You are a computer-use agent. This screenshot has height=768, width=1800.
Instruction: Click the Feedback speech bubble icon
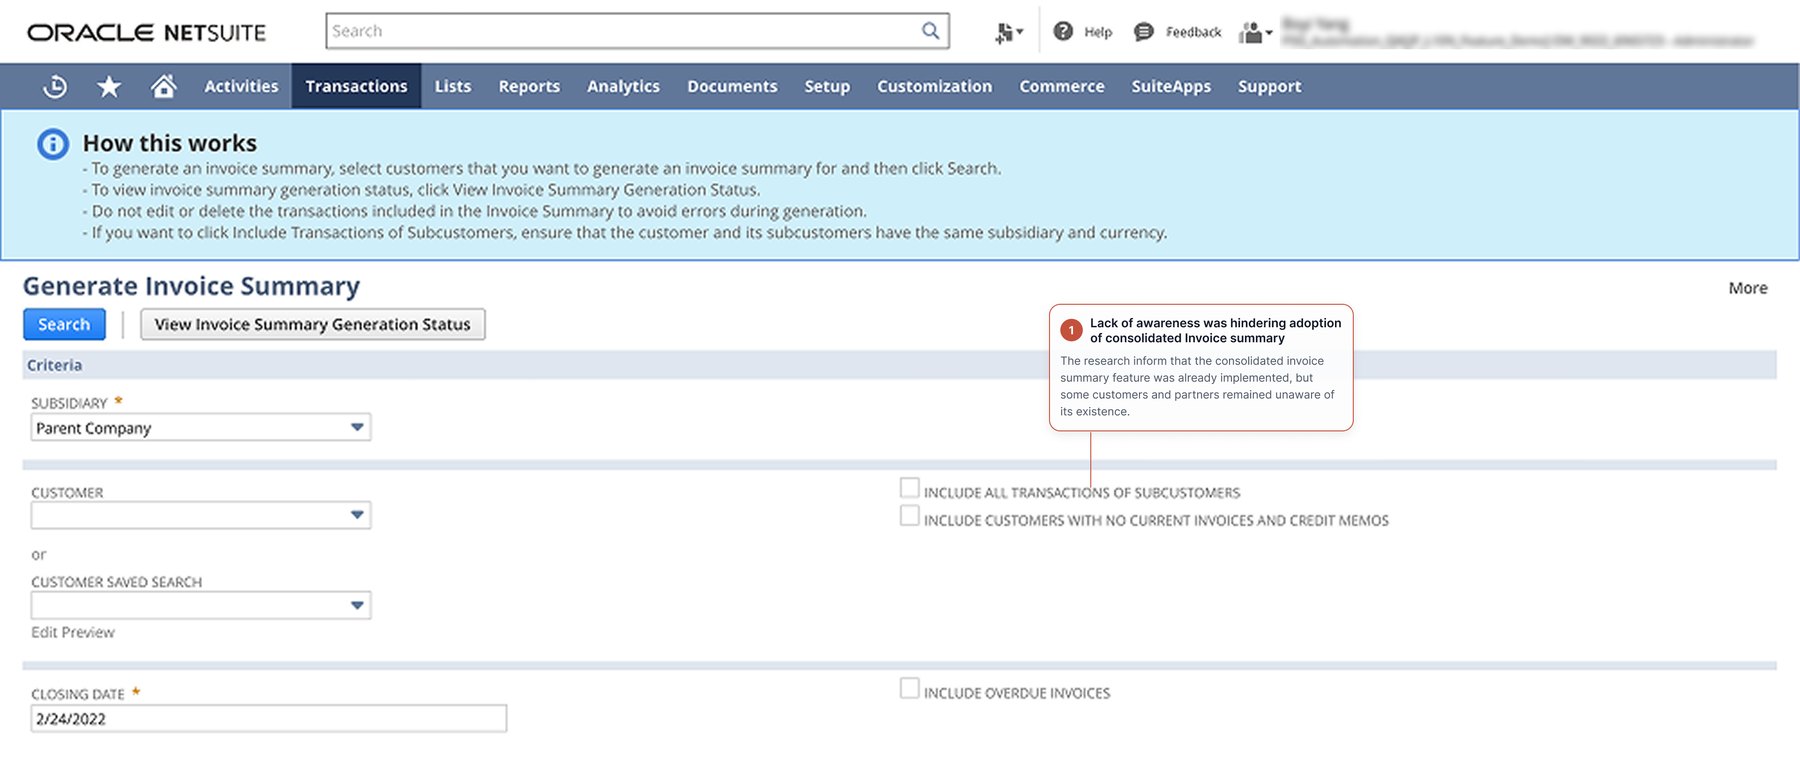pyautogui.click(x=1144, y=32)
